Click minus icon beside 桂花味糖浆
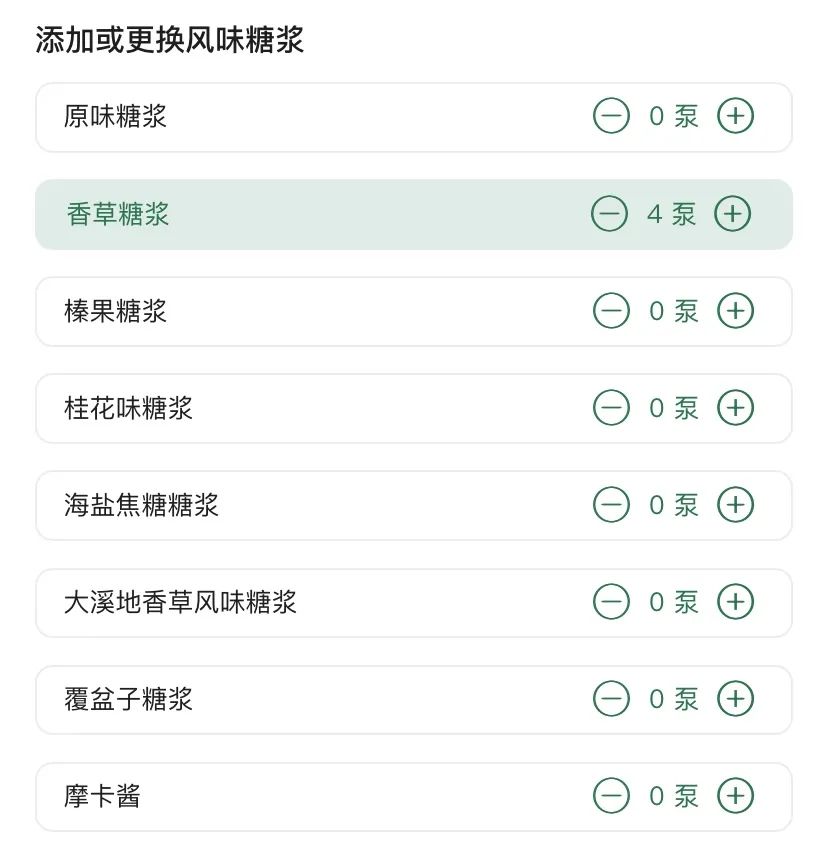 (x=611, y=408)
